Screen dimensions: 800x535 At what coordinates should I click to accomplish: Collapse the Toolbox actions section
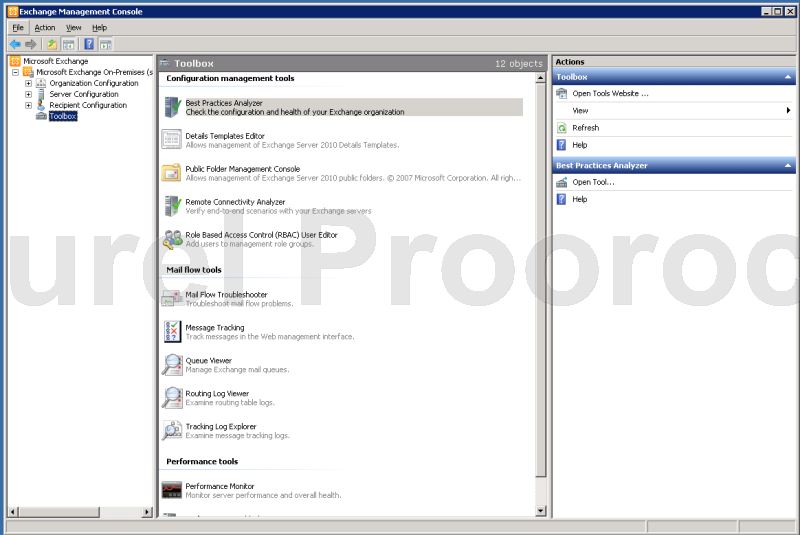tap(788, 77)
